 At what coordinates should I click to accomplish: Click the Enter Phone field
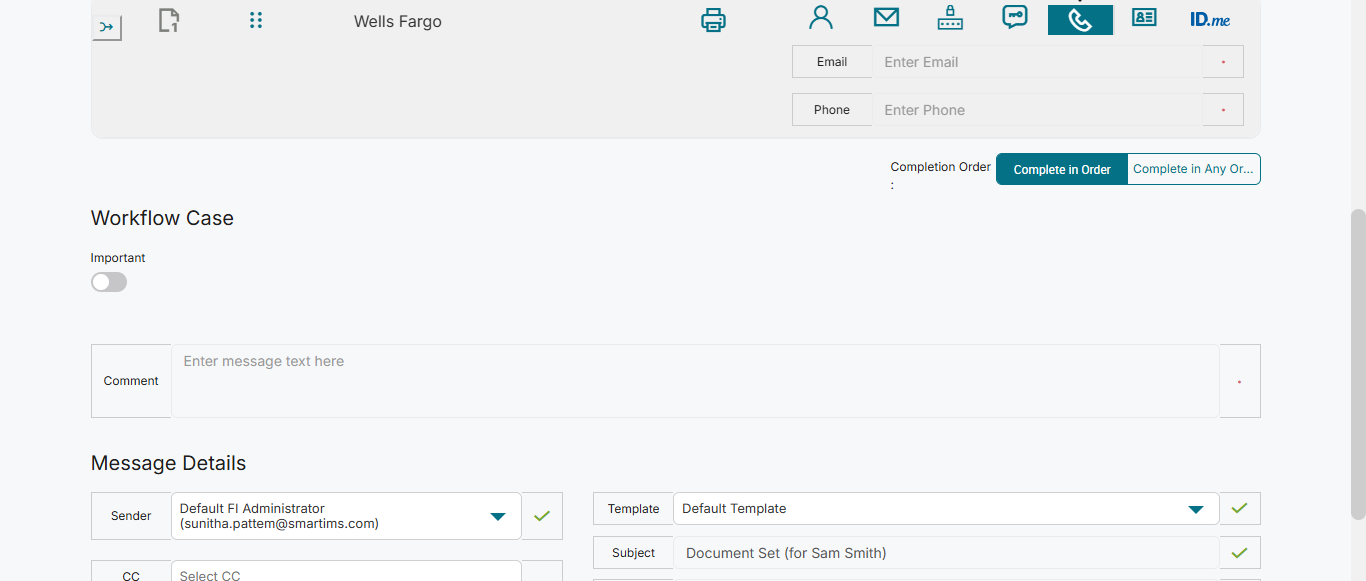1037,110
